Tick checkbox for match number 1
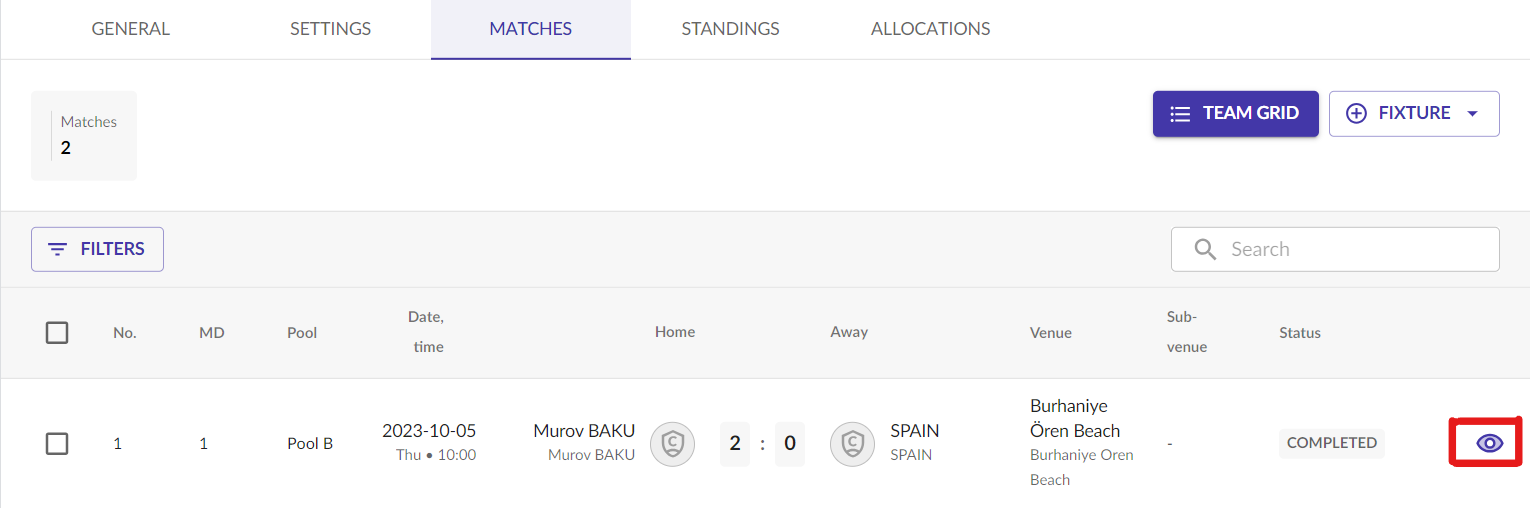The image size is (1530, 508). (57, 443)
